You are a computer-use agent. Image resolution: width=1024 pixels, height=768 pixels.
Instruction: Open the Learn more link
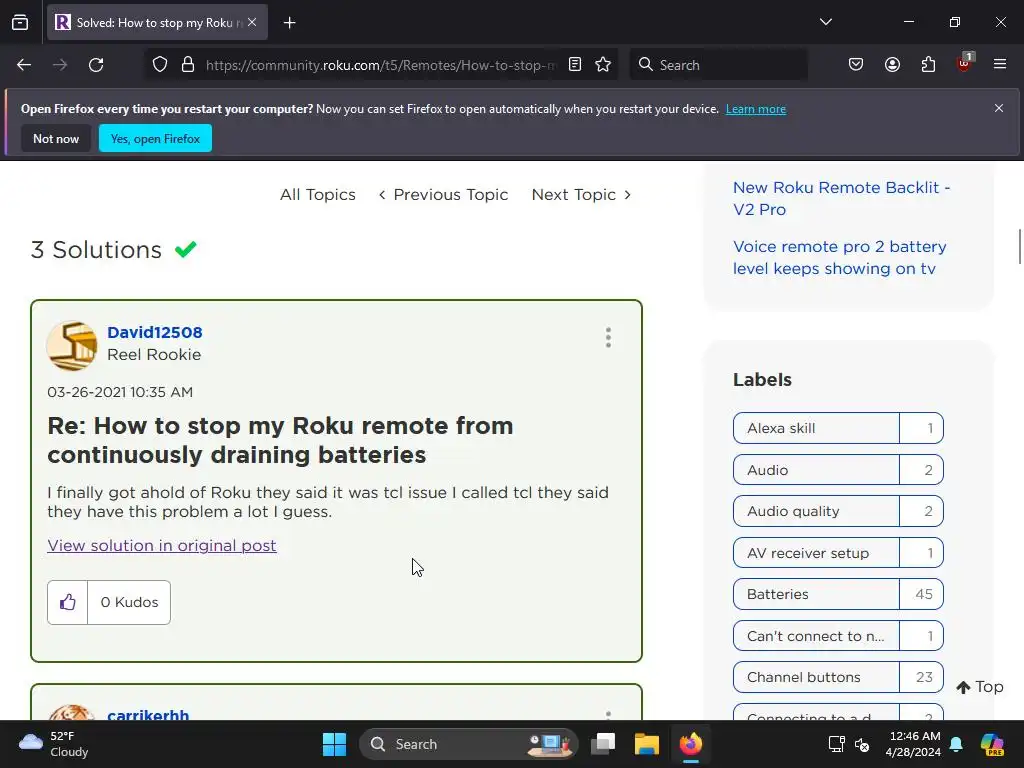(756, 109)
